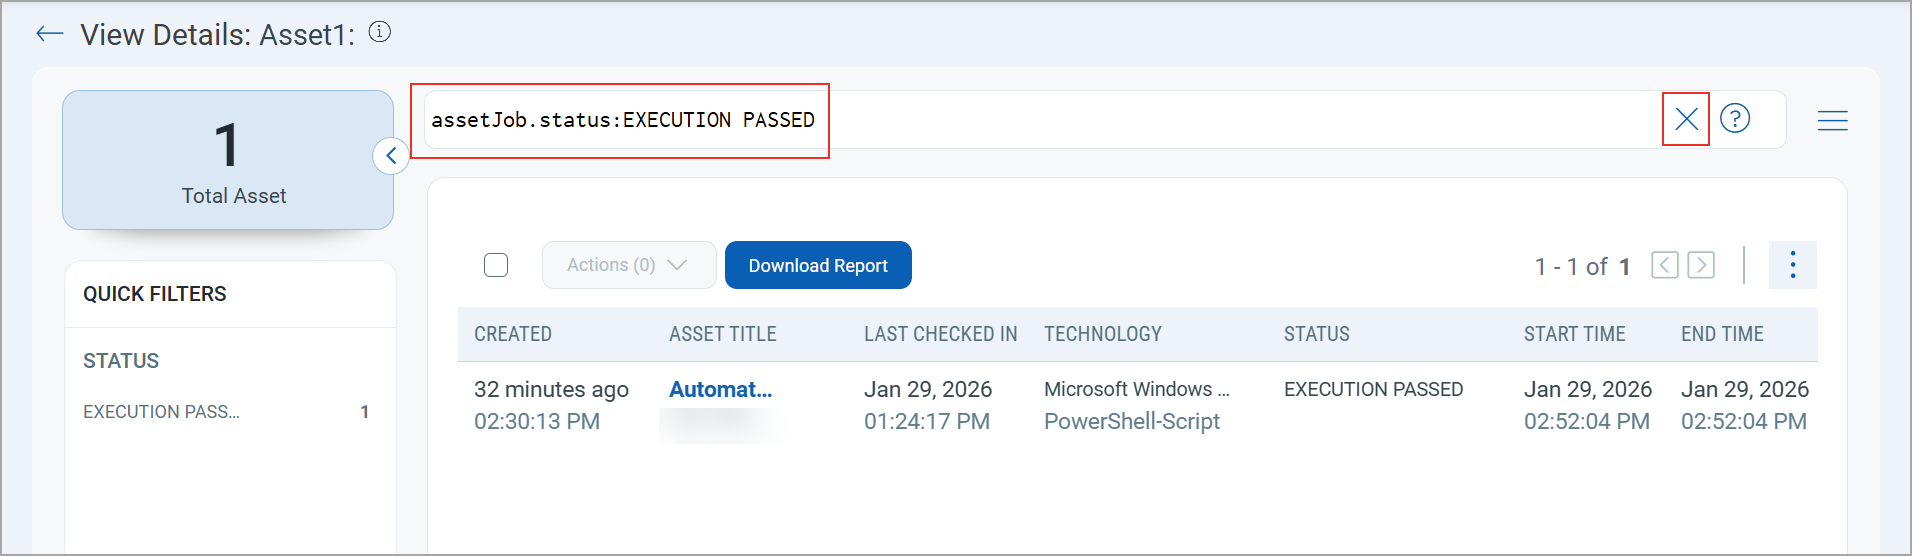Clear the search query with the X icon
Screen dimensions: 1912x556
point(1686,119)
